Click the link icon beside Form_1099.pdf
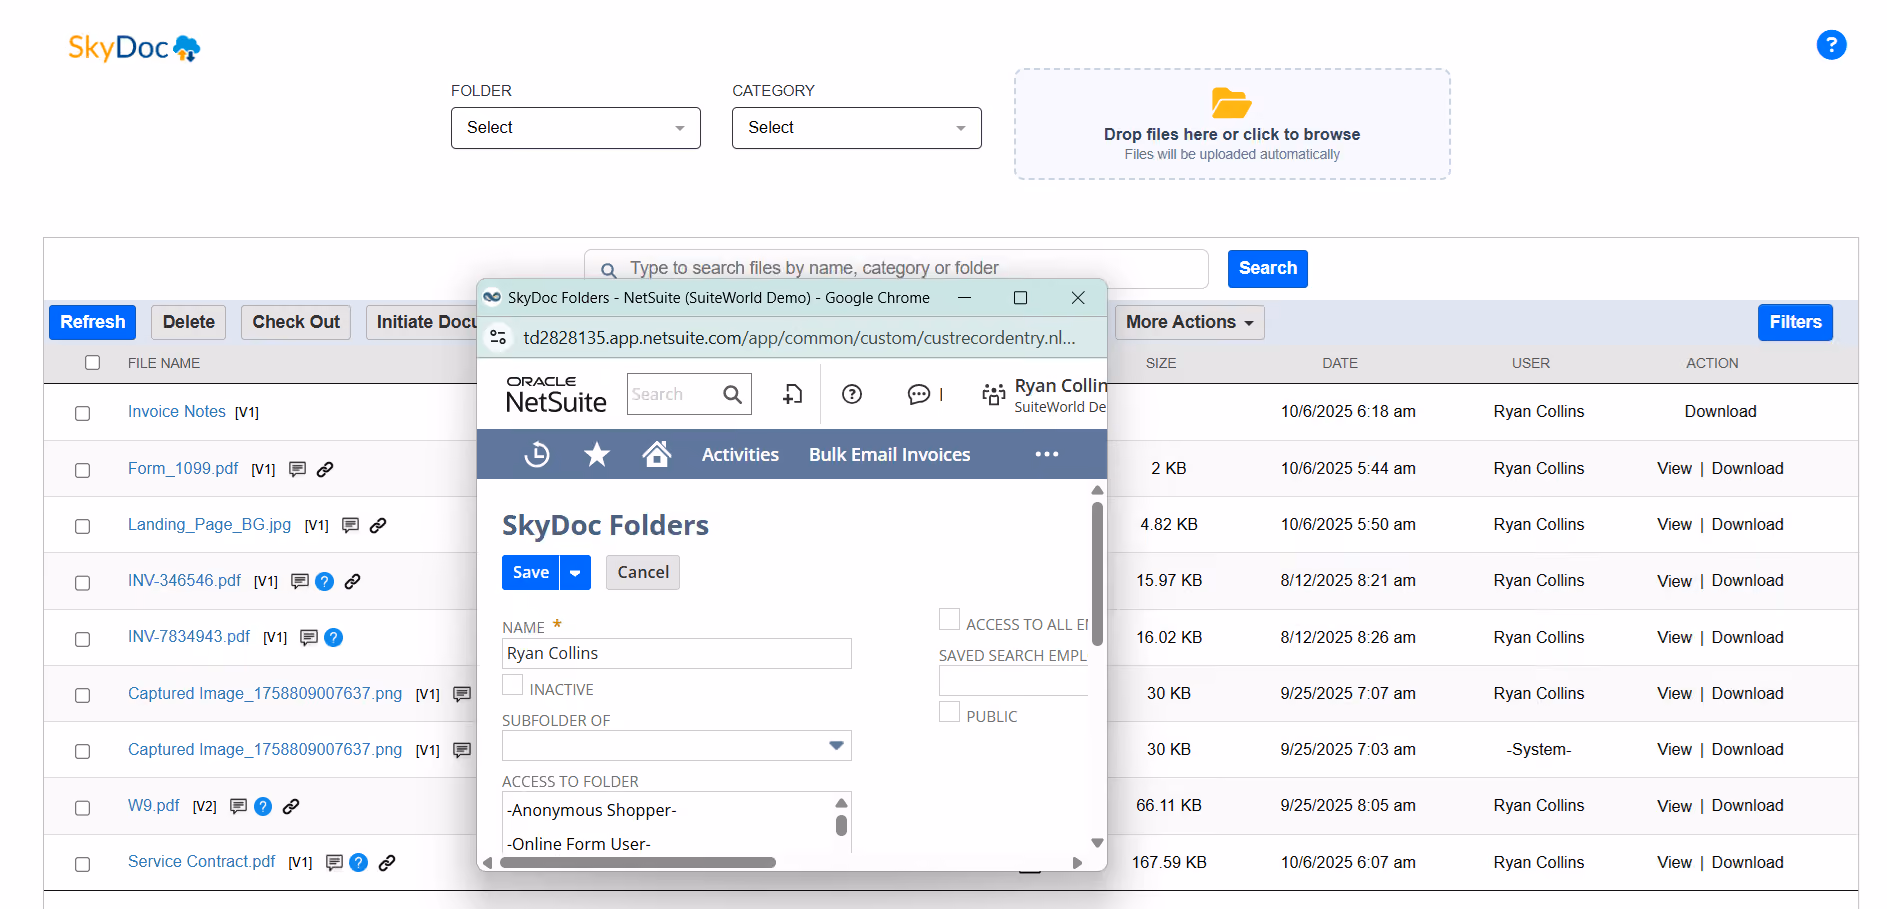The height and width of the screenshot is (909, 1887). 325,469
